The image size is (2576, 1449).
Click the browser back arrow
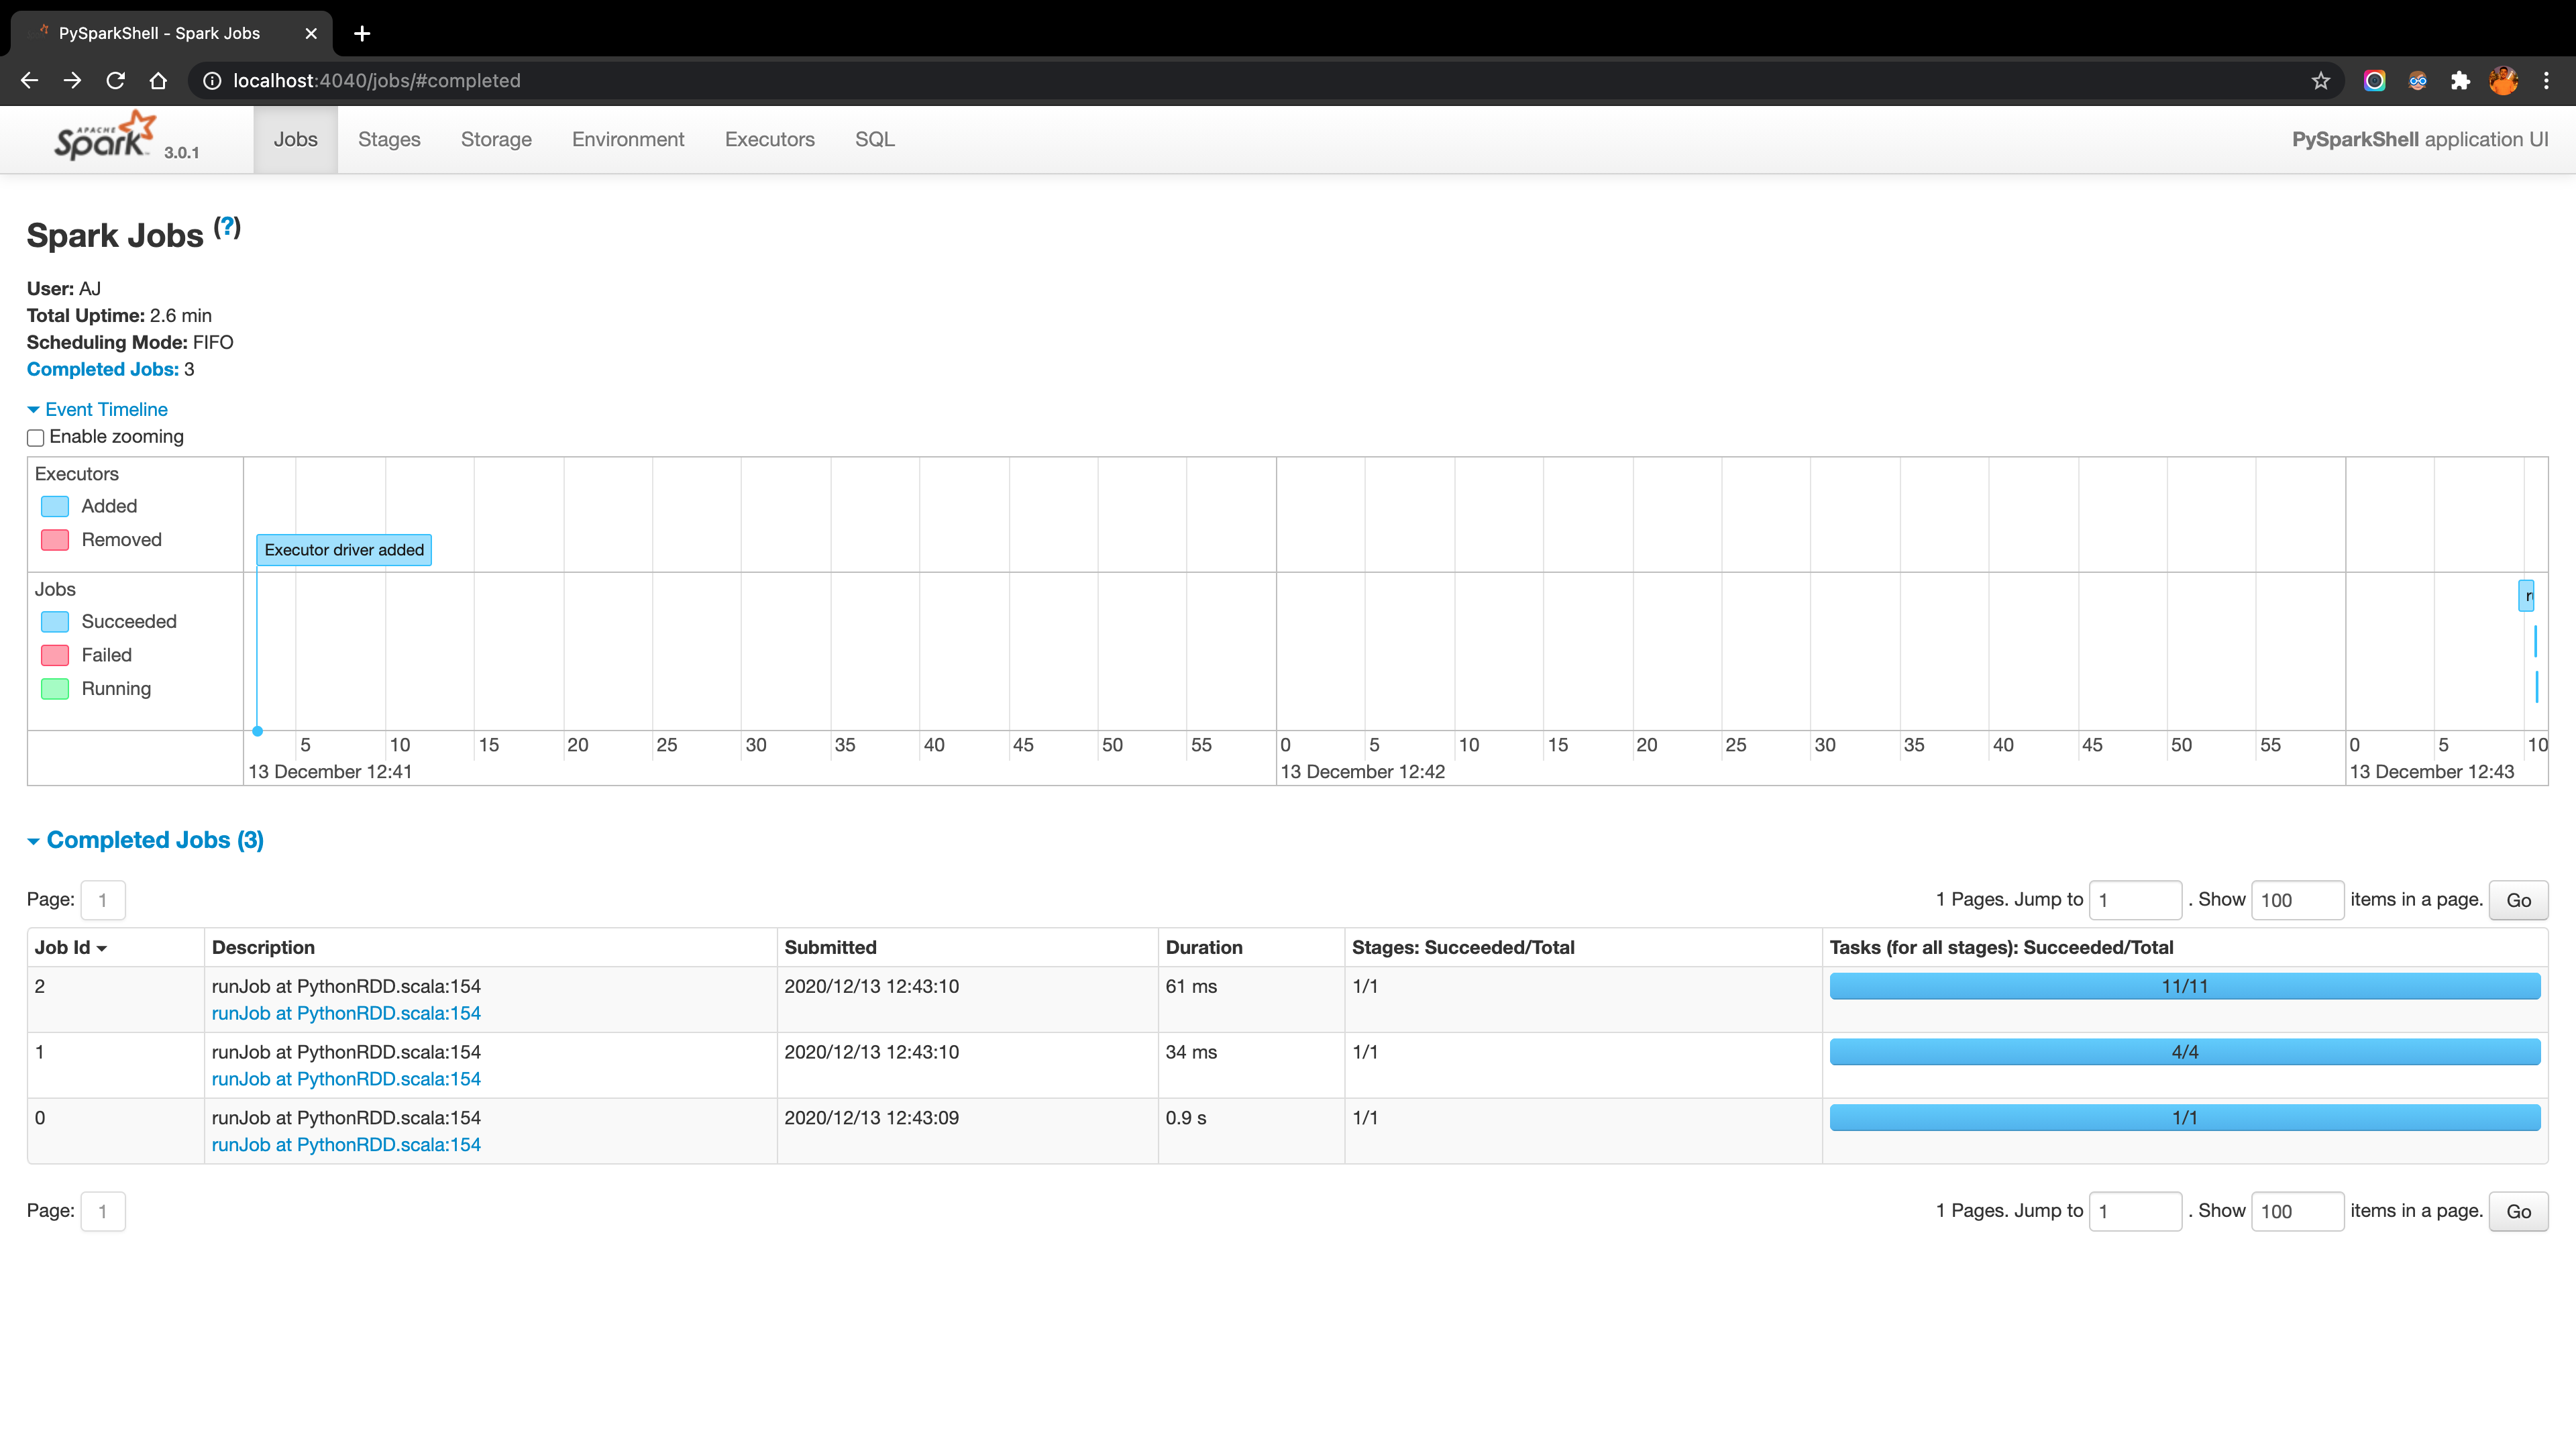tap(29, 80)
